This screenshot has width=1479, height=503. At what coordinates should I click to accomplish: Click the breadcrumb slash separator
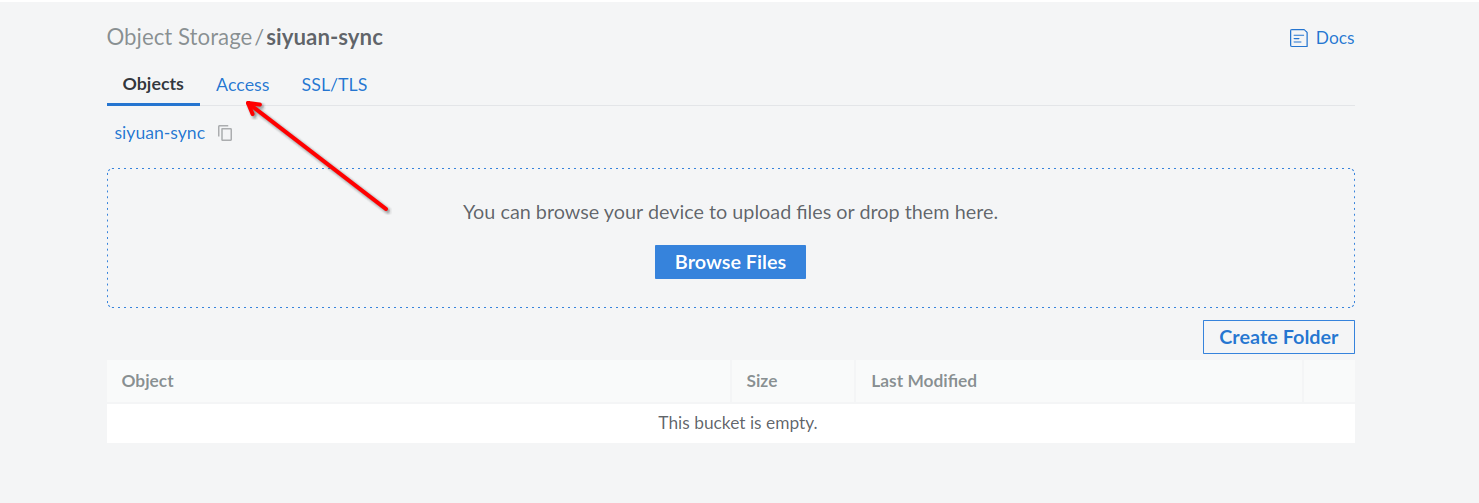259,38
